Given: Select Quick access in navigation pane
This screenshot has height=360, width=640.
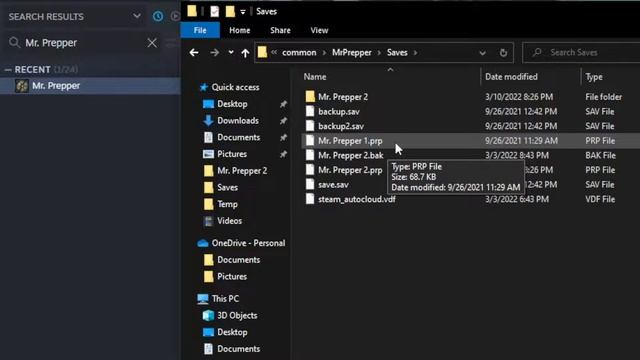Looking at the screenshot, I should [x=235, y=87].
